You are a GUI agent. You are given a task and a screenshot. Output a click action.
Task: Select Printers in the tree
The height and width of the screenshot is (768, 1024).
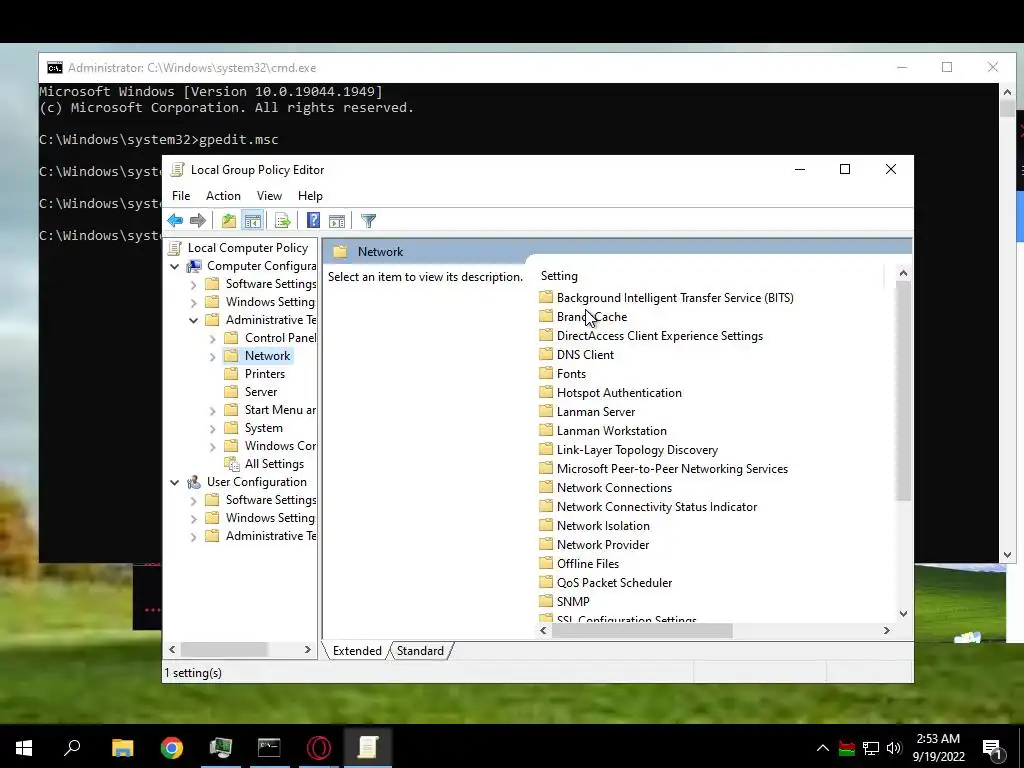tap(264, 374)
